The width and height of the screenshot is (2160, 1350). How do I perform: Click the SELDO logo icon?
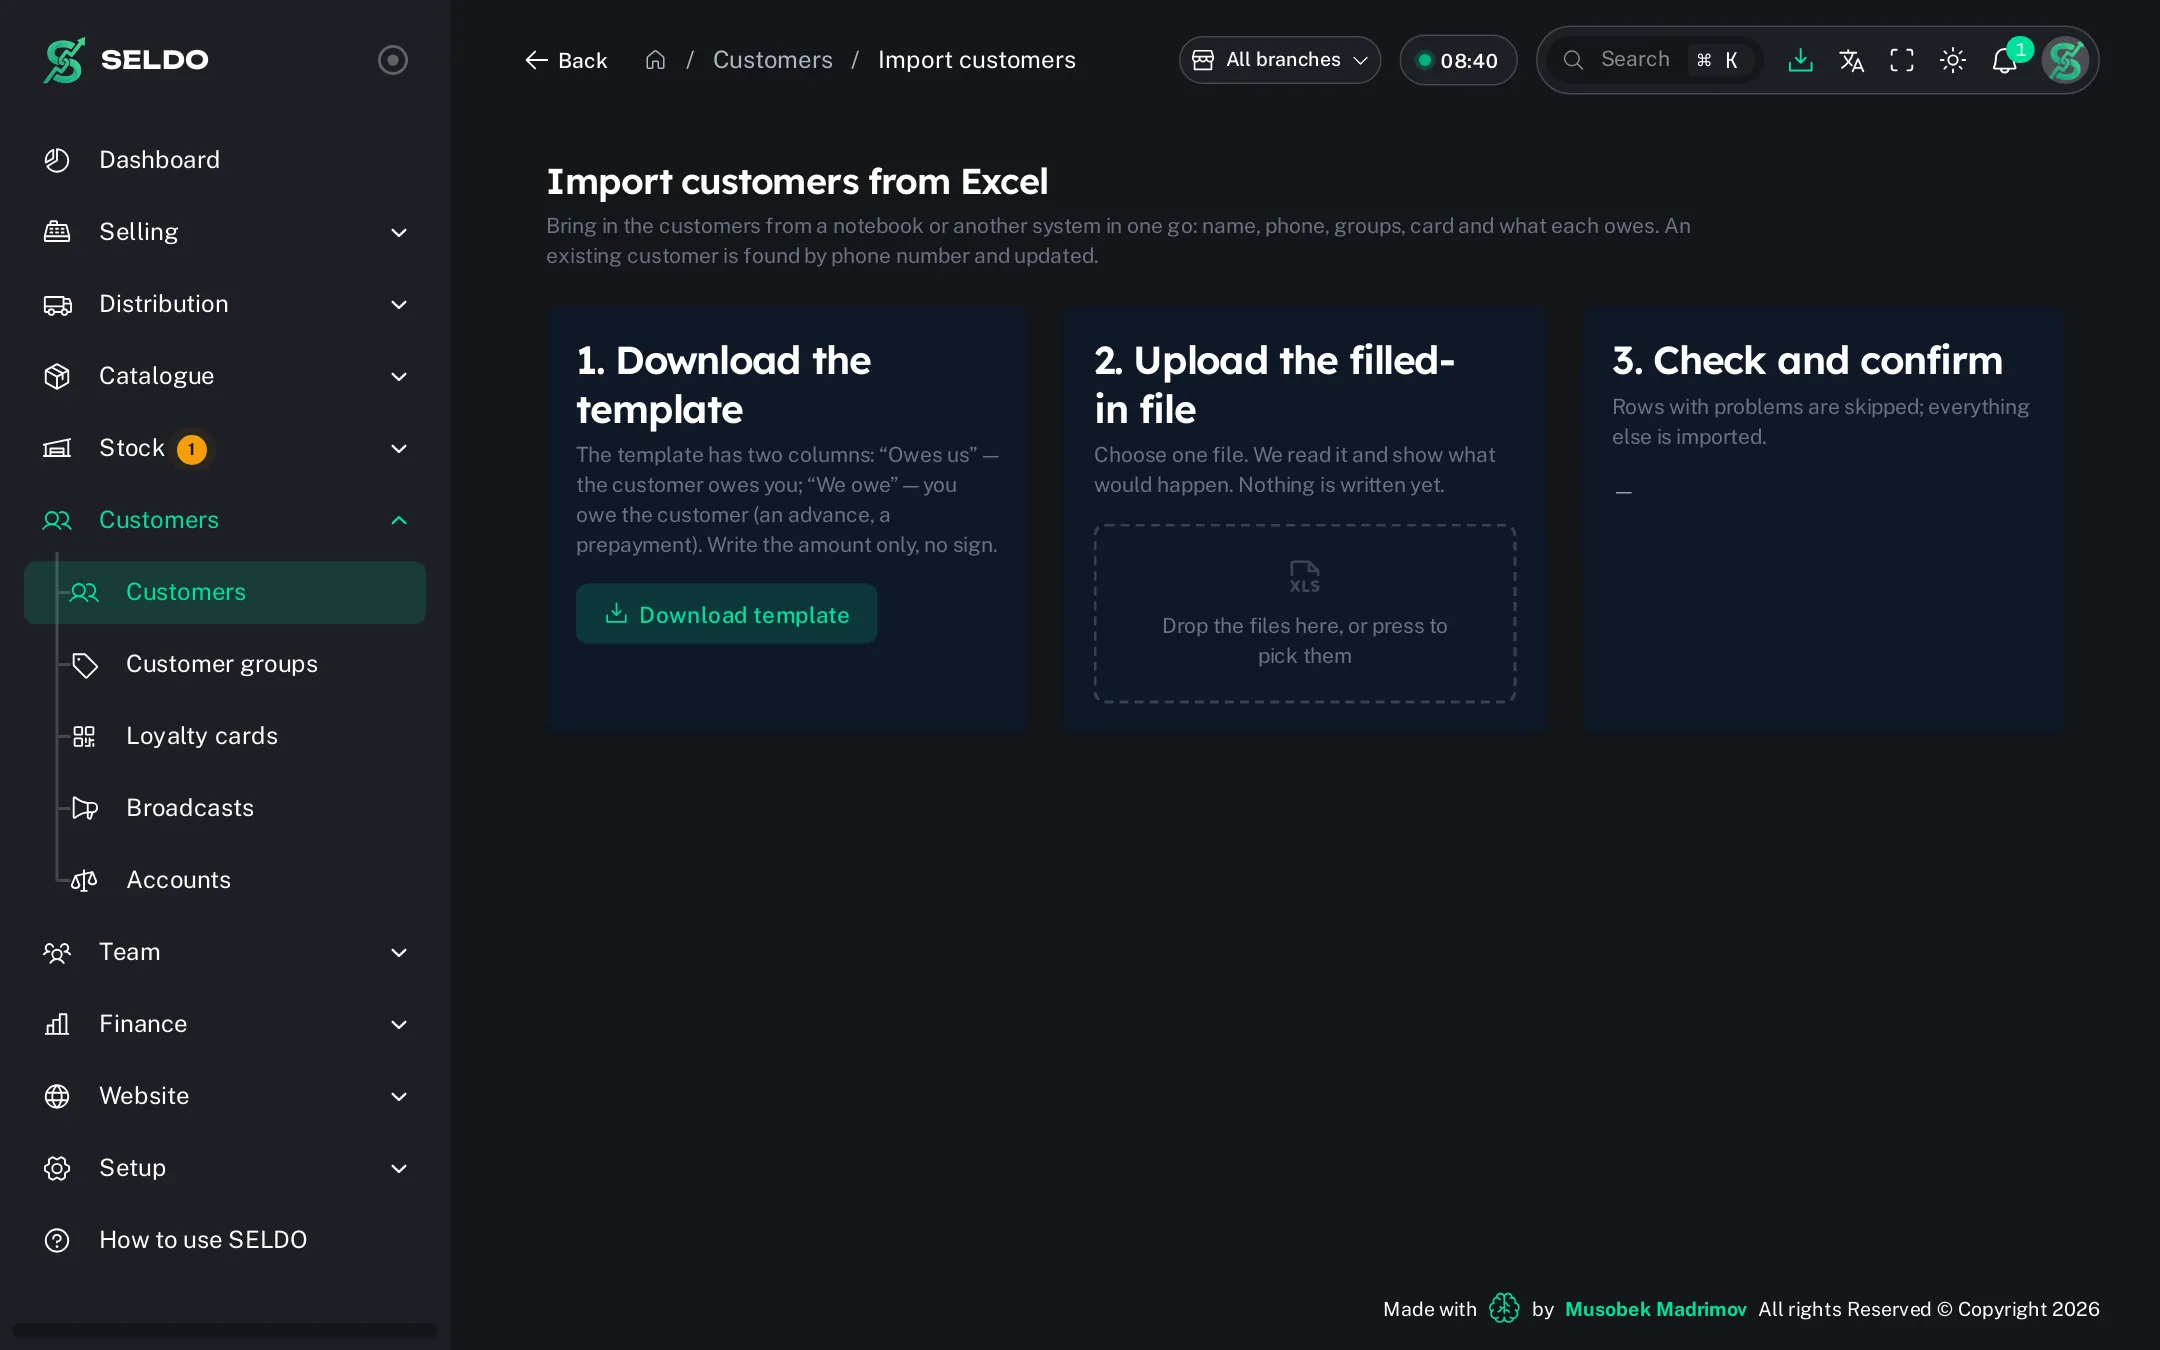click(x=64, y=60)
